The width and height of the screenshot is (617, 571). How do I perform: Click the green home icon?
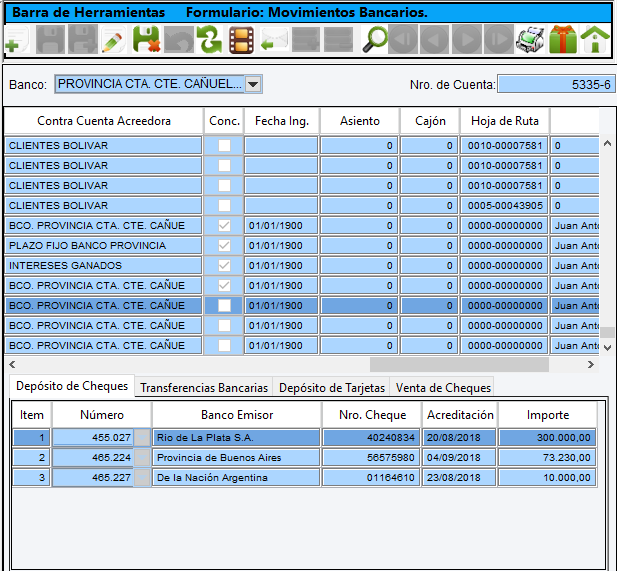(x=595, y=39)
